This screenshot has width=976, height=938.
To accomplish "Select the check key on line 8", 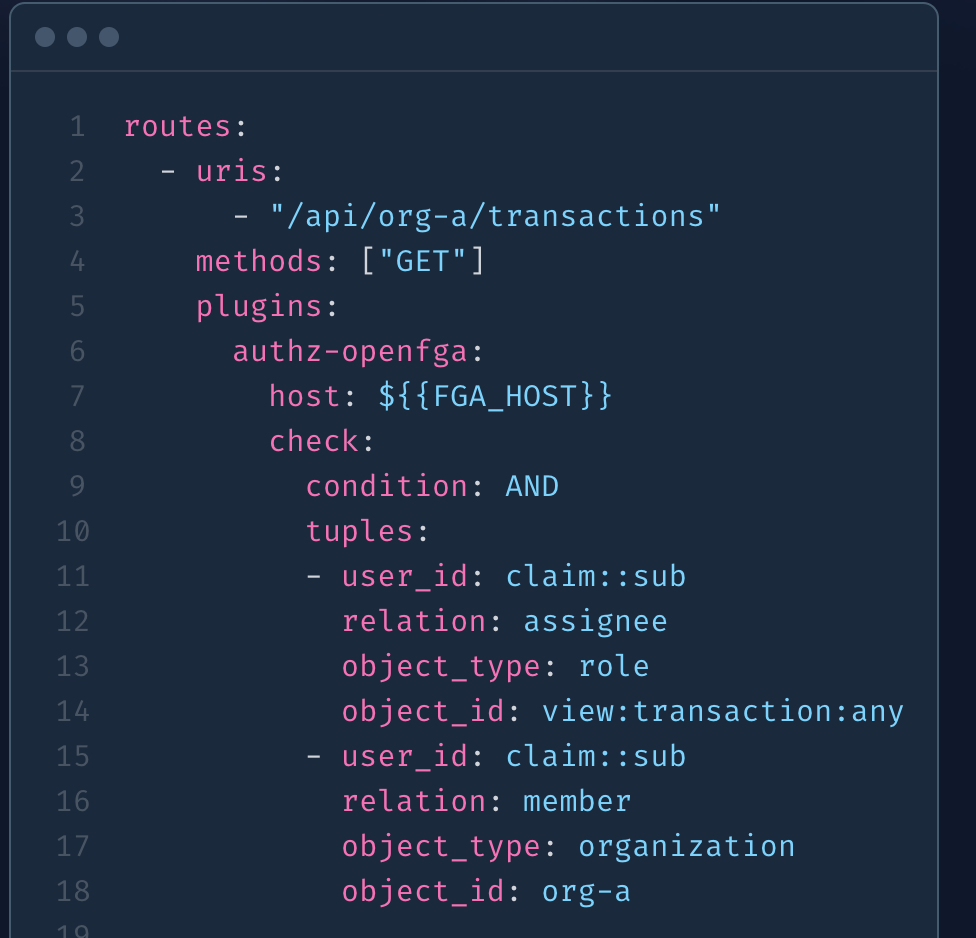I will (314, 441).
